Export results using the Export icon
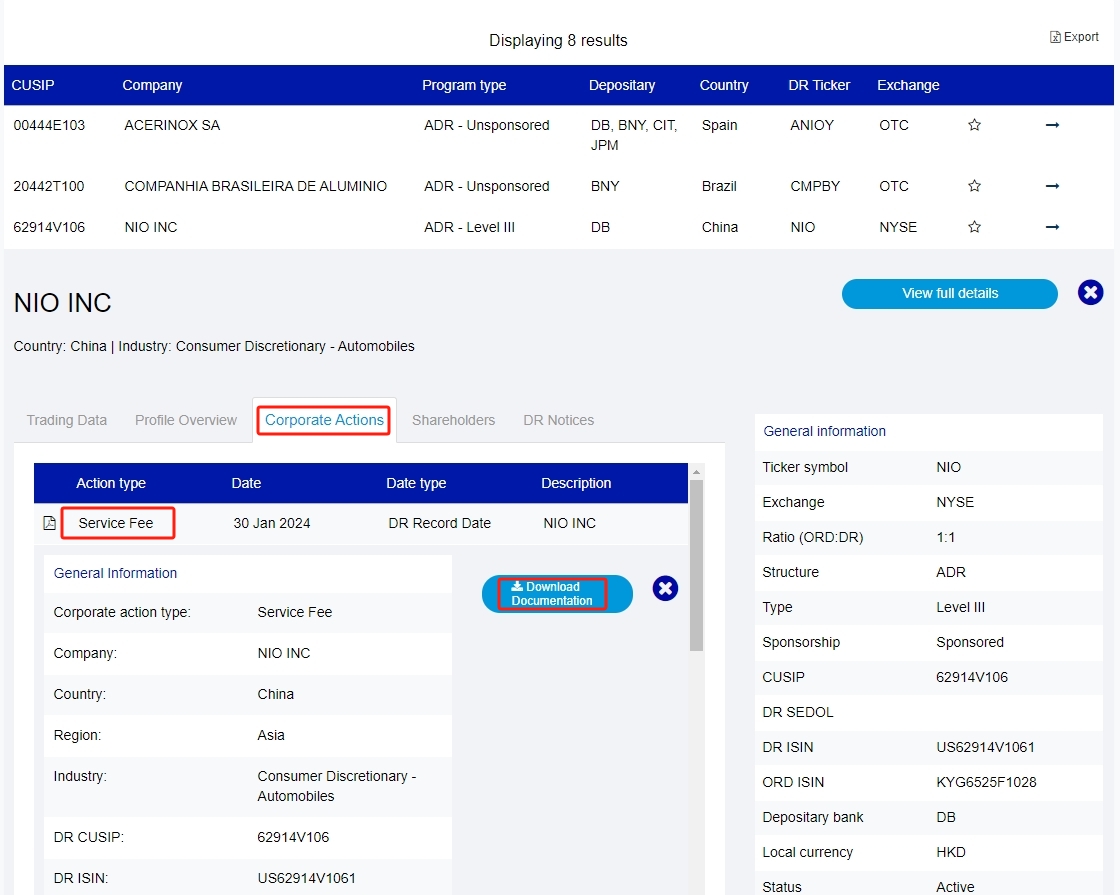 click(1074, 37)
